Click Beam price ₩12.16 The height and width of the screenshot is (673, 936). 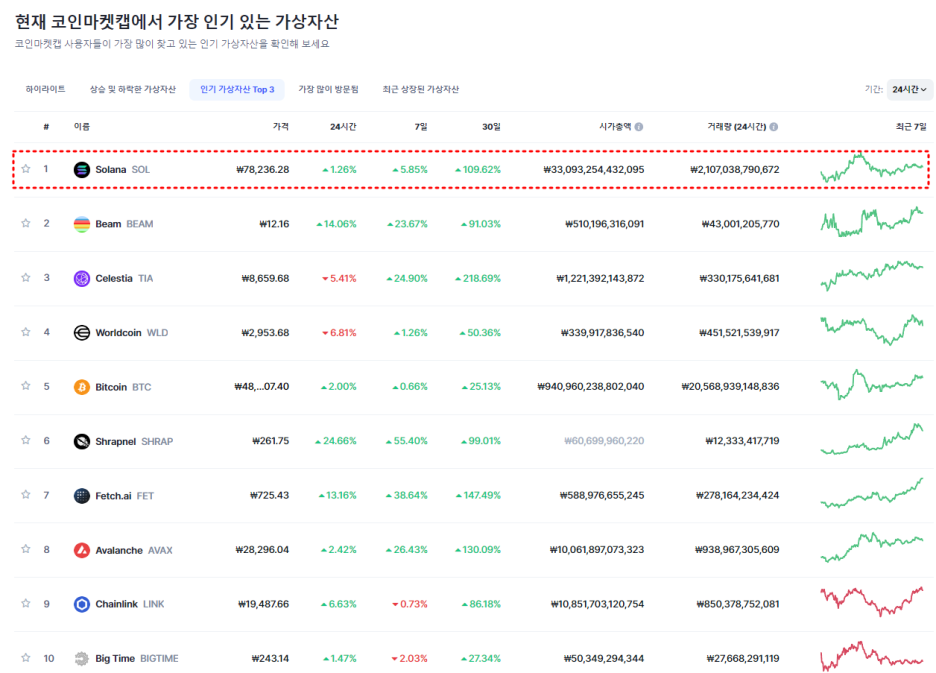pos(274,224)
